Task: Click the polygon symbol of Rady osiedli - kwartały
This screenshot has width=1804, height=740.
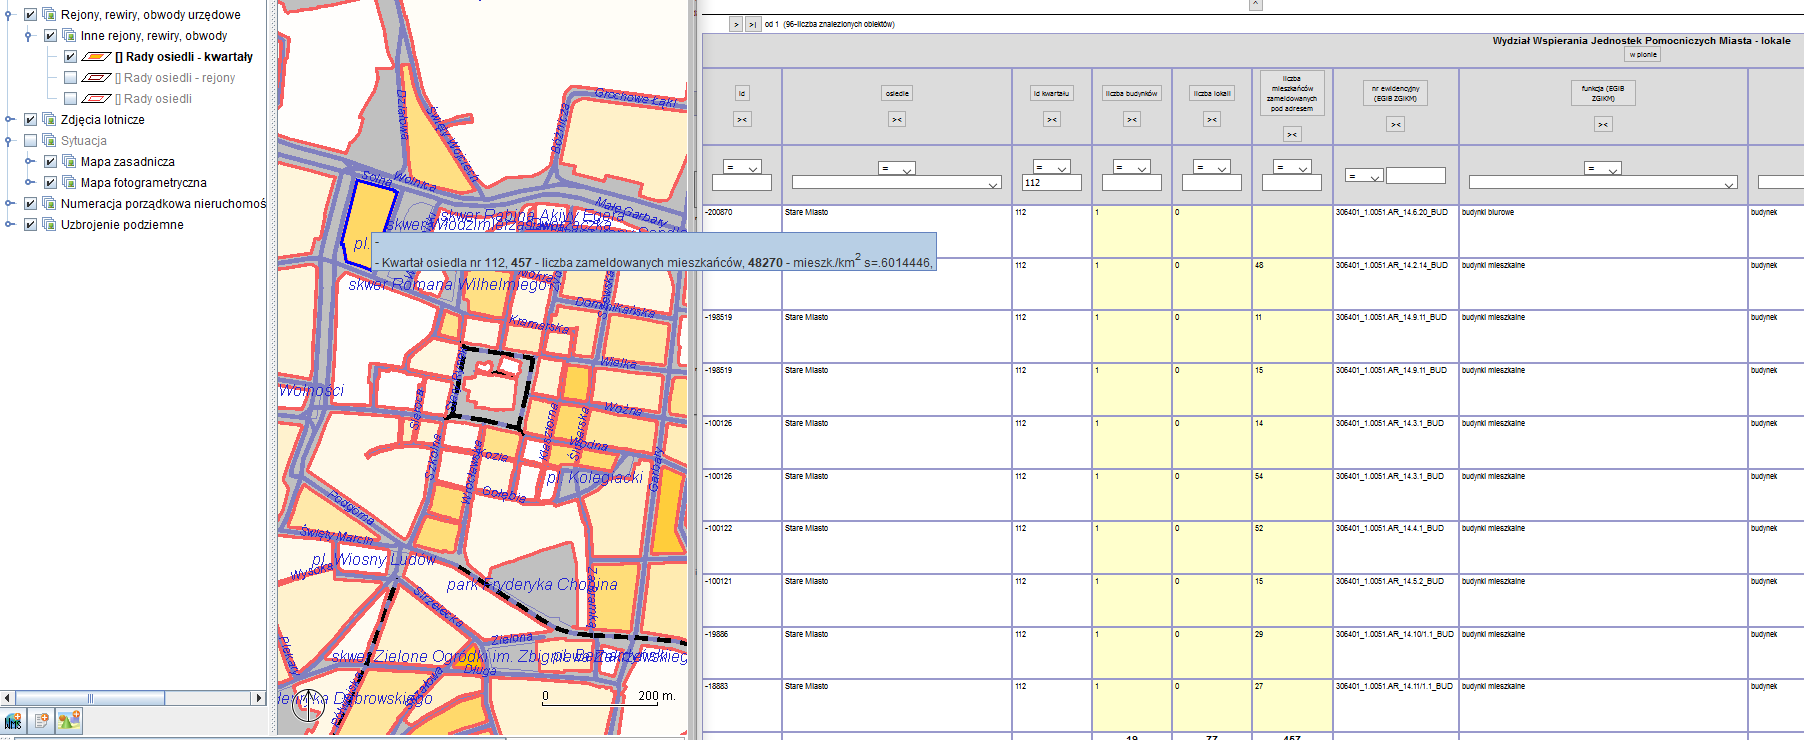Action: coord(96,57)
